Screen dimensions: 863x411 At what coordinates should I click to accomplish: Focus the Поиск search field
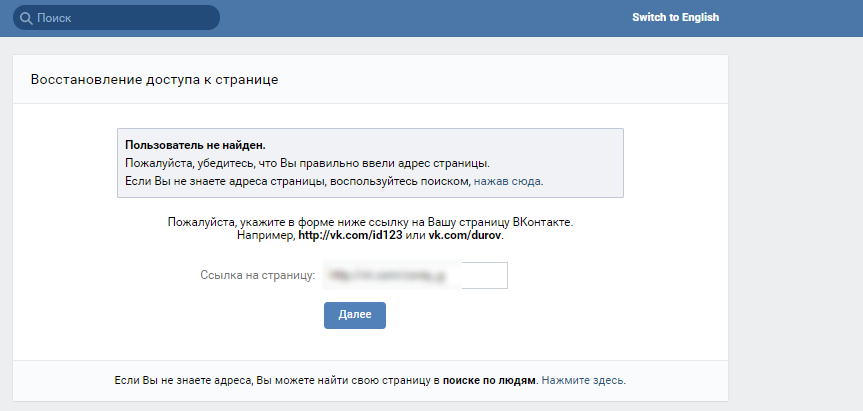(120, 18)
